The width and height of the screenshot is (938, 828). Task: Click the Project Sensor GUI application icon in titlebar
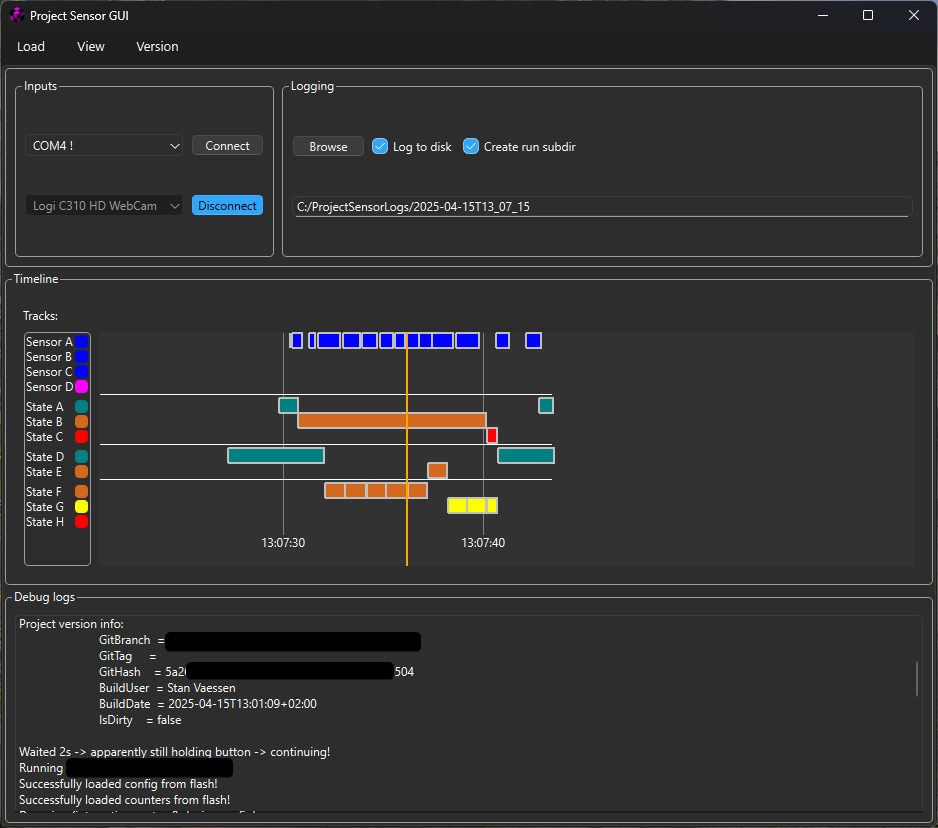point(14,15)
